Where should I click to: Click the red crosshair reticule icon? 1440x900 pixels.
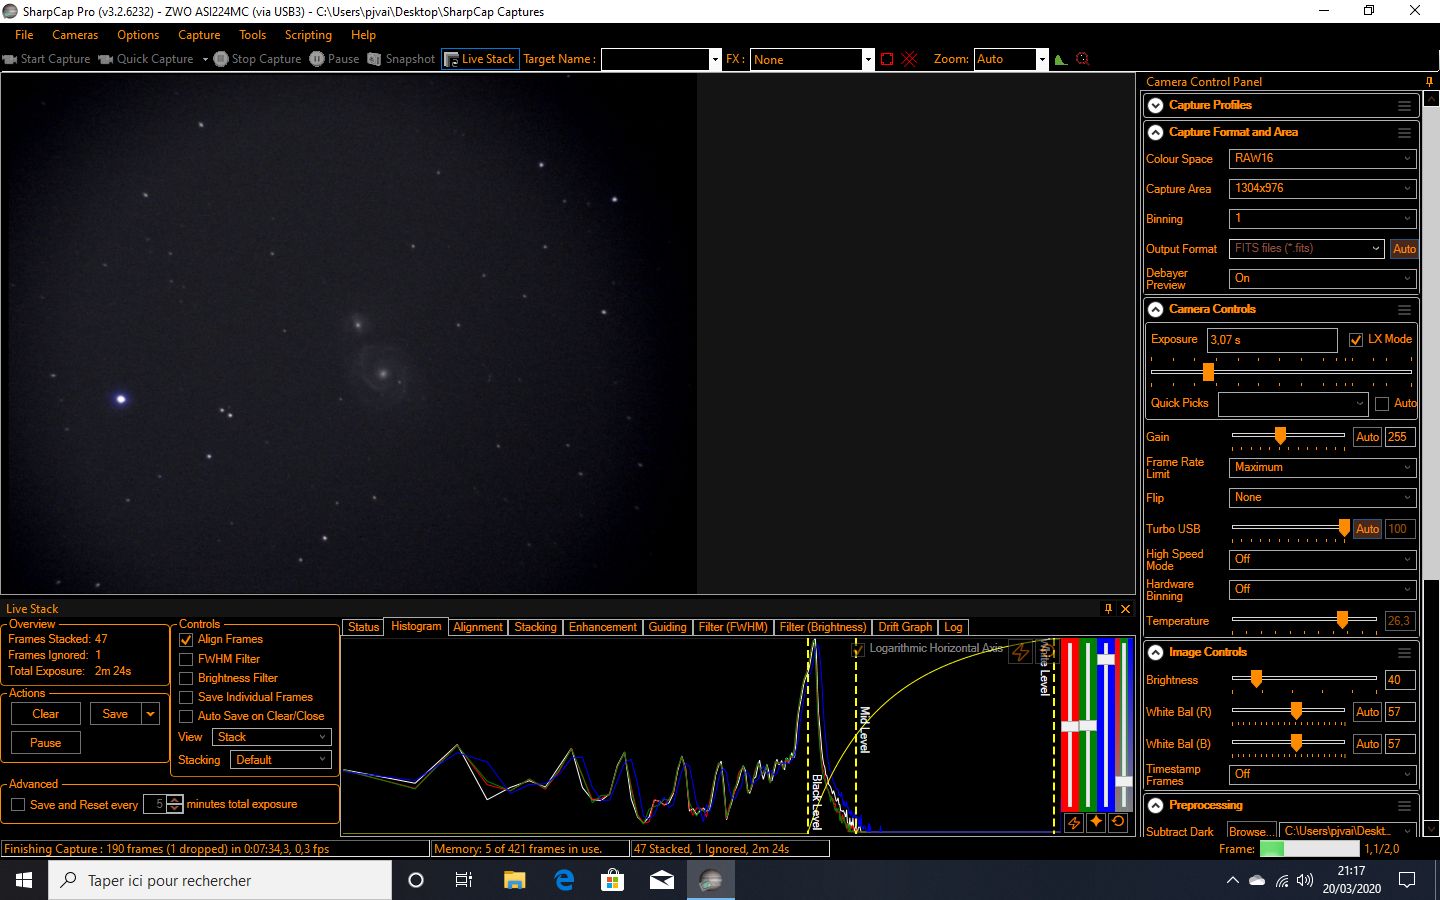(x=909, y=59)
